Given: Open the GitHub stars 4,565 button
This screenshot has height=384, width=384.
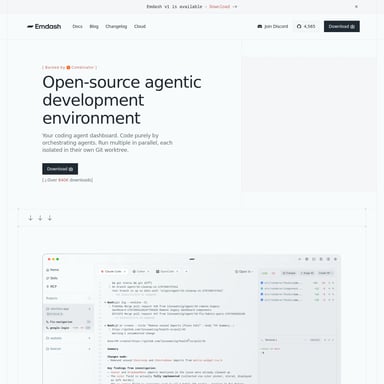Looking at the screenshot, I should pos(306,26).
